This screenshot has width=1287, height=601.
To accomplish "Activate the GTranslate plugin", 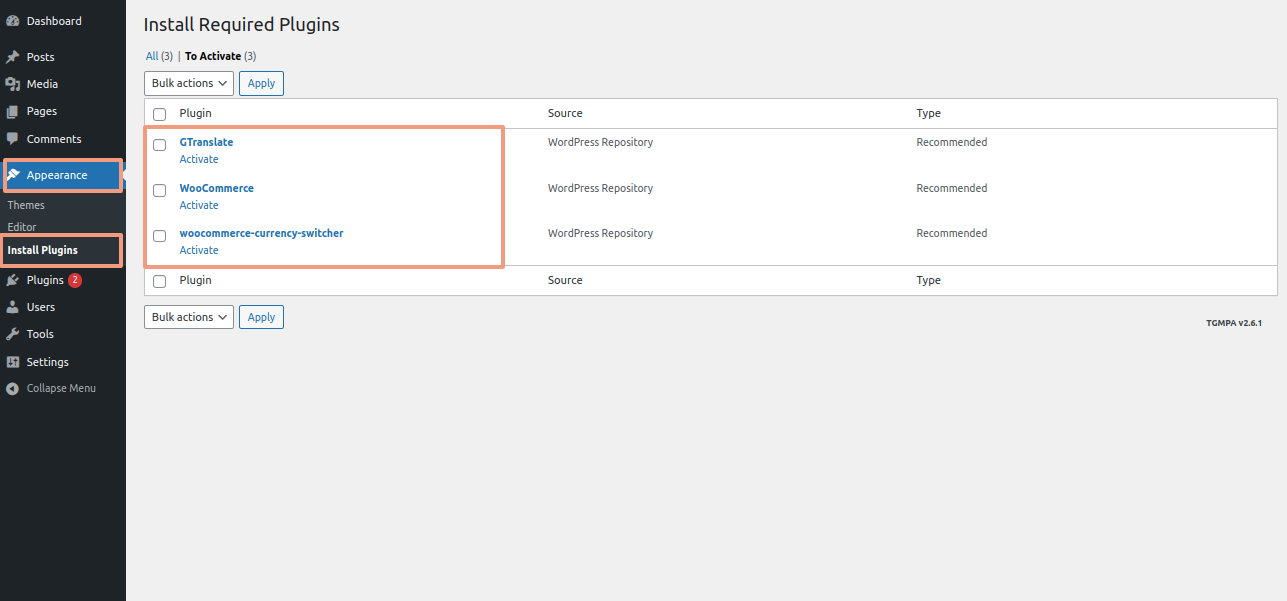I will tap(199, 159).
